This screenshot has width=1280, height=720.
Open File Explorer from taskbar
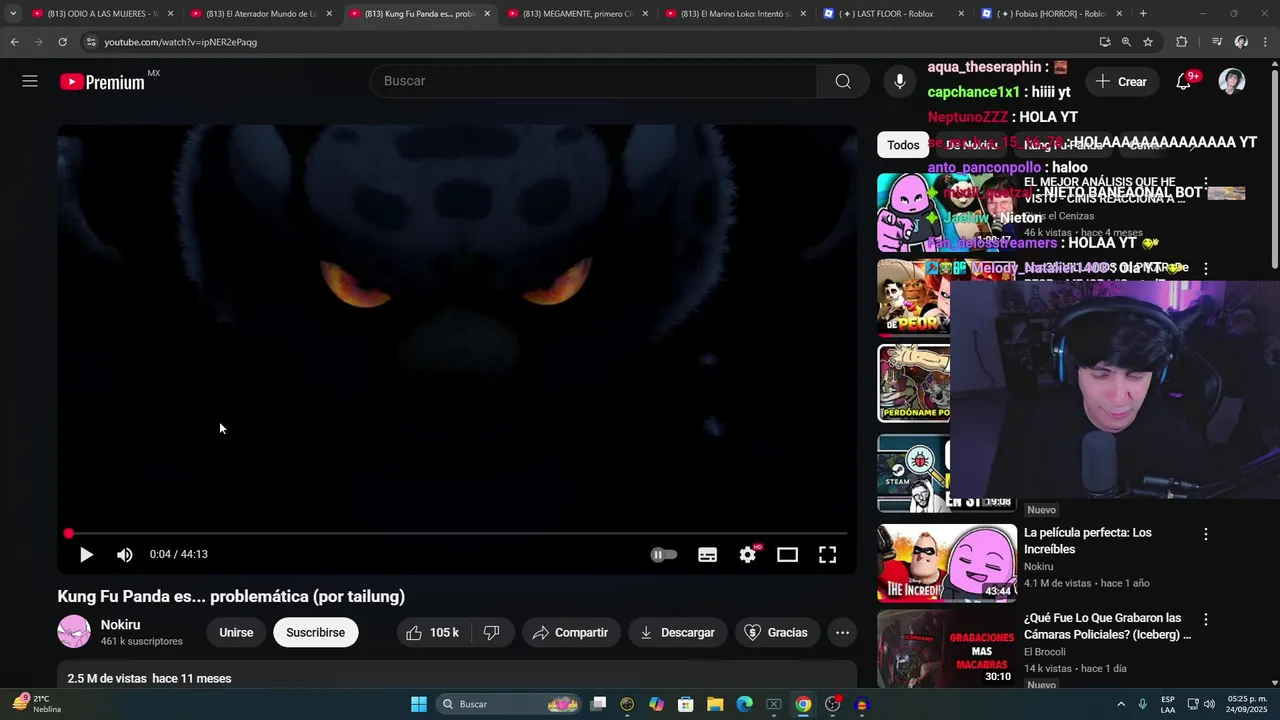pyautogui.click(x=715, y=704)
